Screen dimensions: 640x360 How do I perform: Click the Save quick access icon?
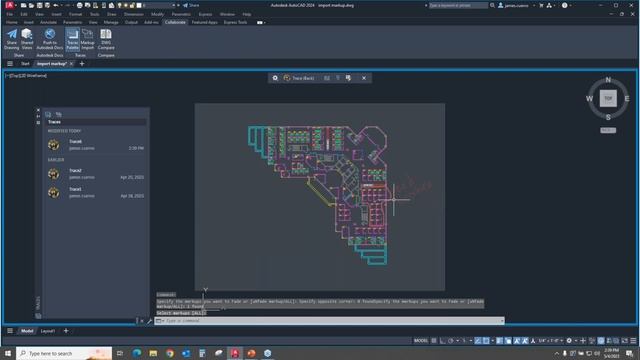40,5
